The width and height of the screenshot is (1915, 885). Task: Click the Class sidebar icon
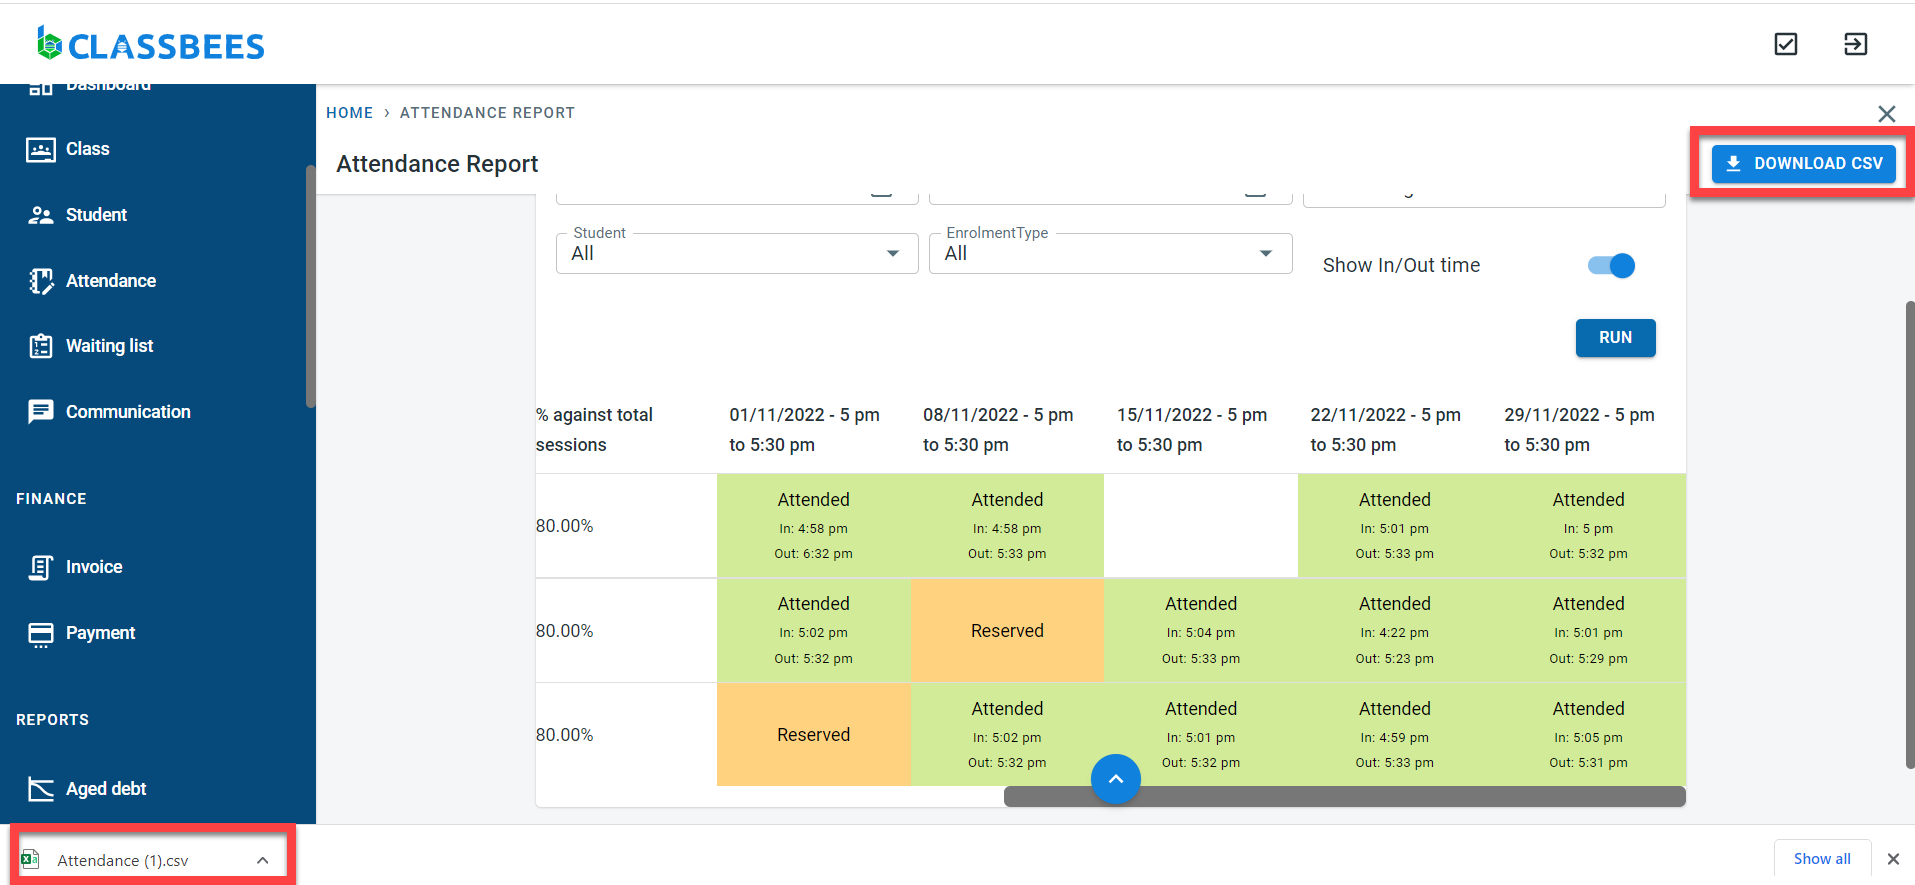click(40, 150)
